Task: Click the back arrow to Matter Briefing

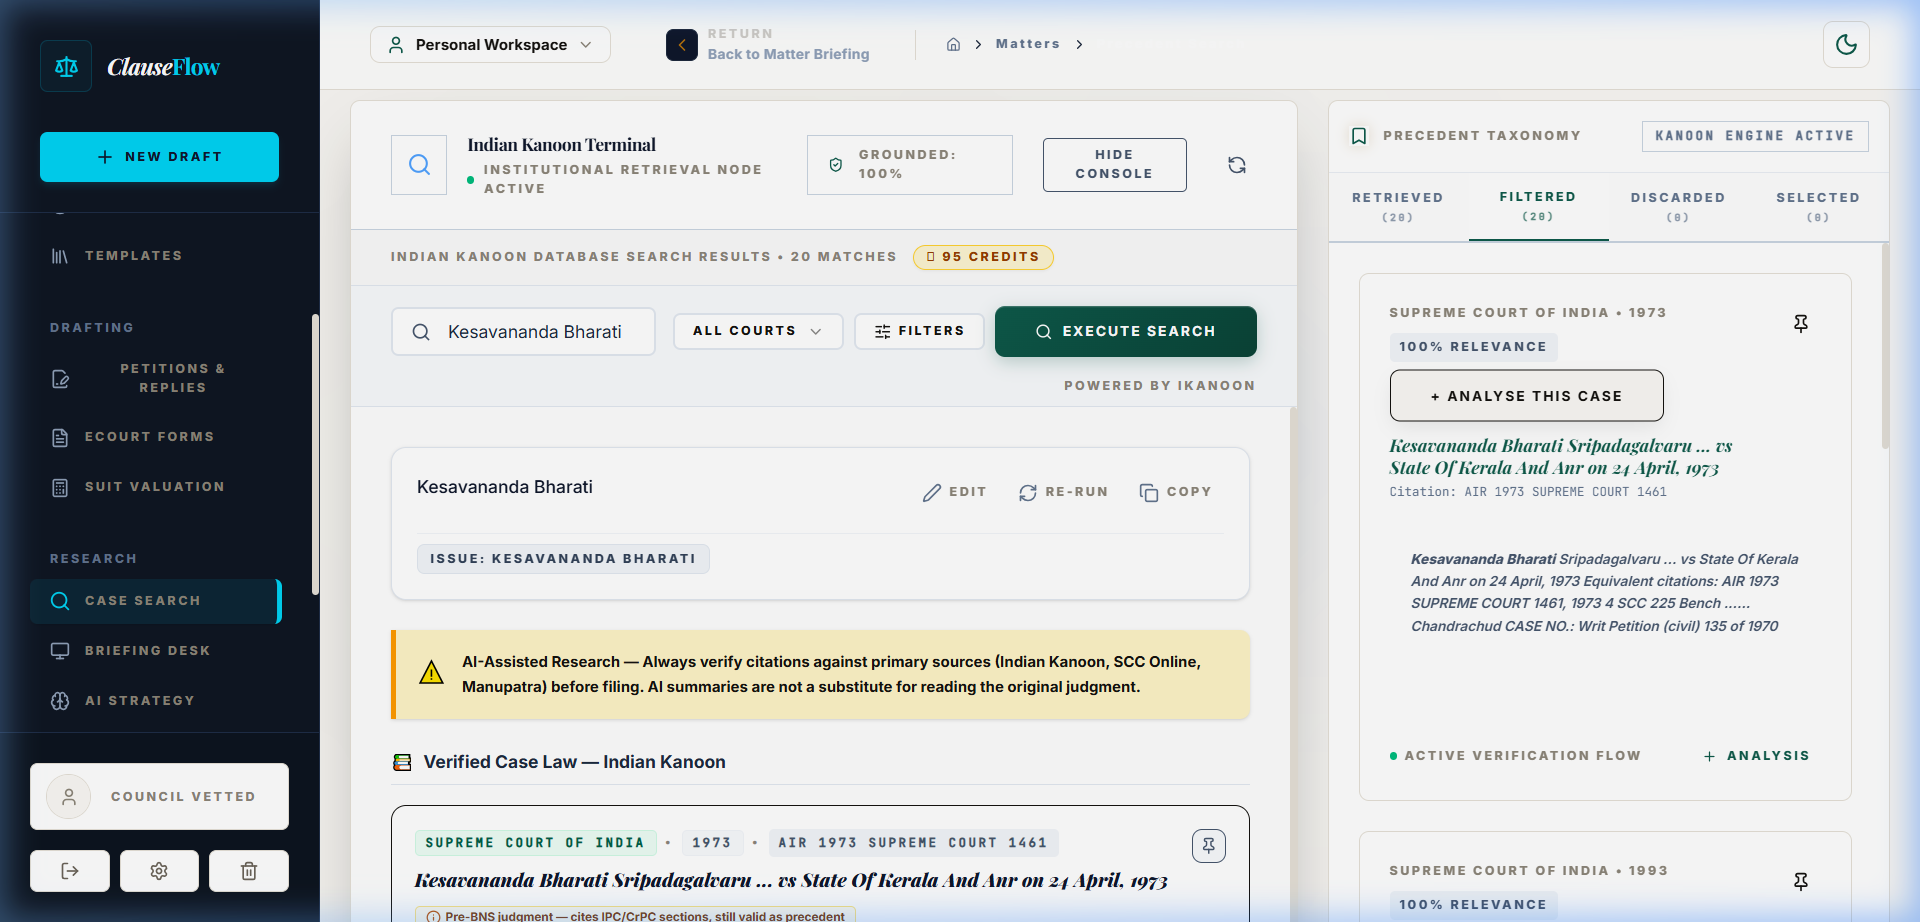Action: [682, 45]
